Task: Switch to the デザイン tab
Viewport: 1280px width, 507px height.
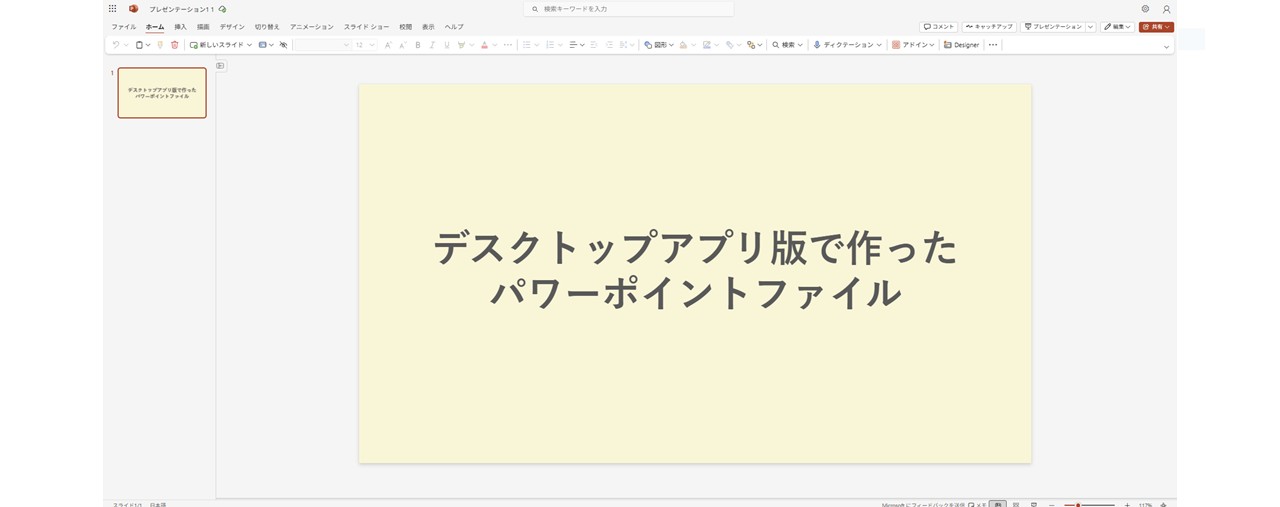Action: click(x=232, y=27)
